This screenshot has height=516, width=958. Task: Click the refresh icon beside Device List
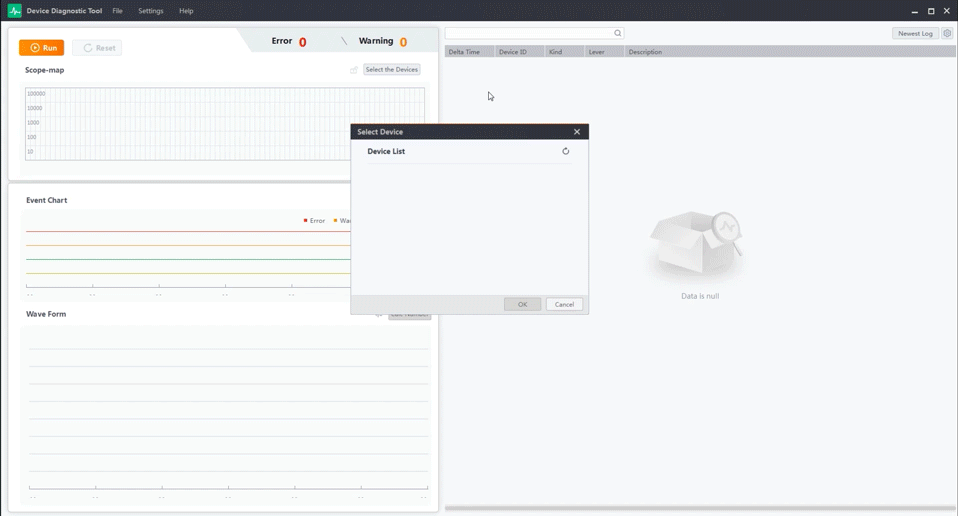565,152
